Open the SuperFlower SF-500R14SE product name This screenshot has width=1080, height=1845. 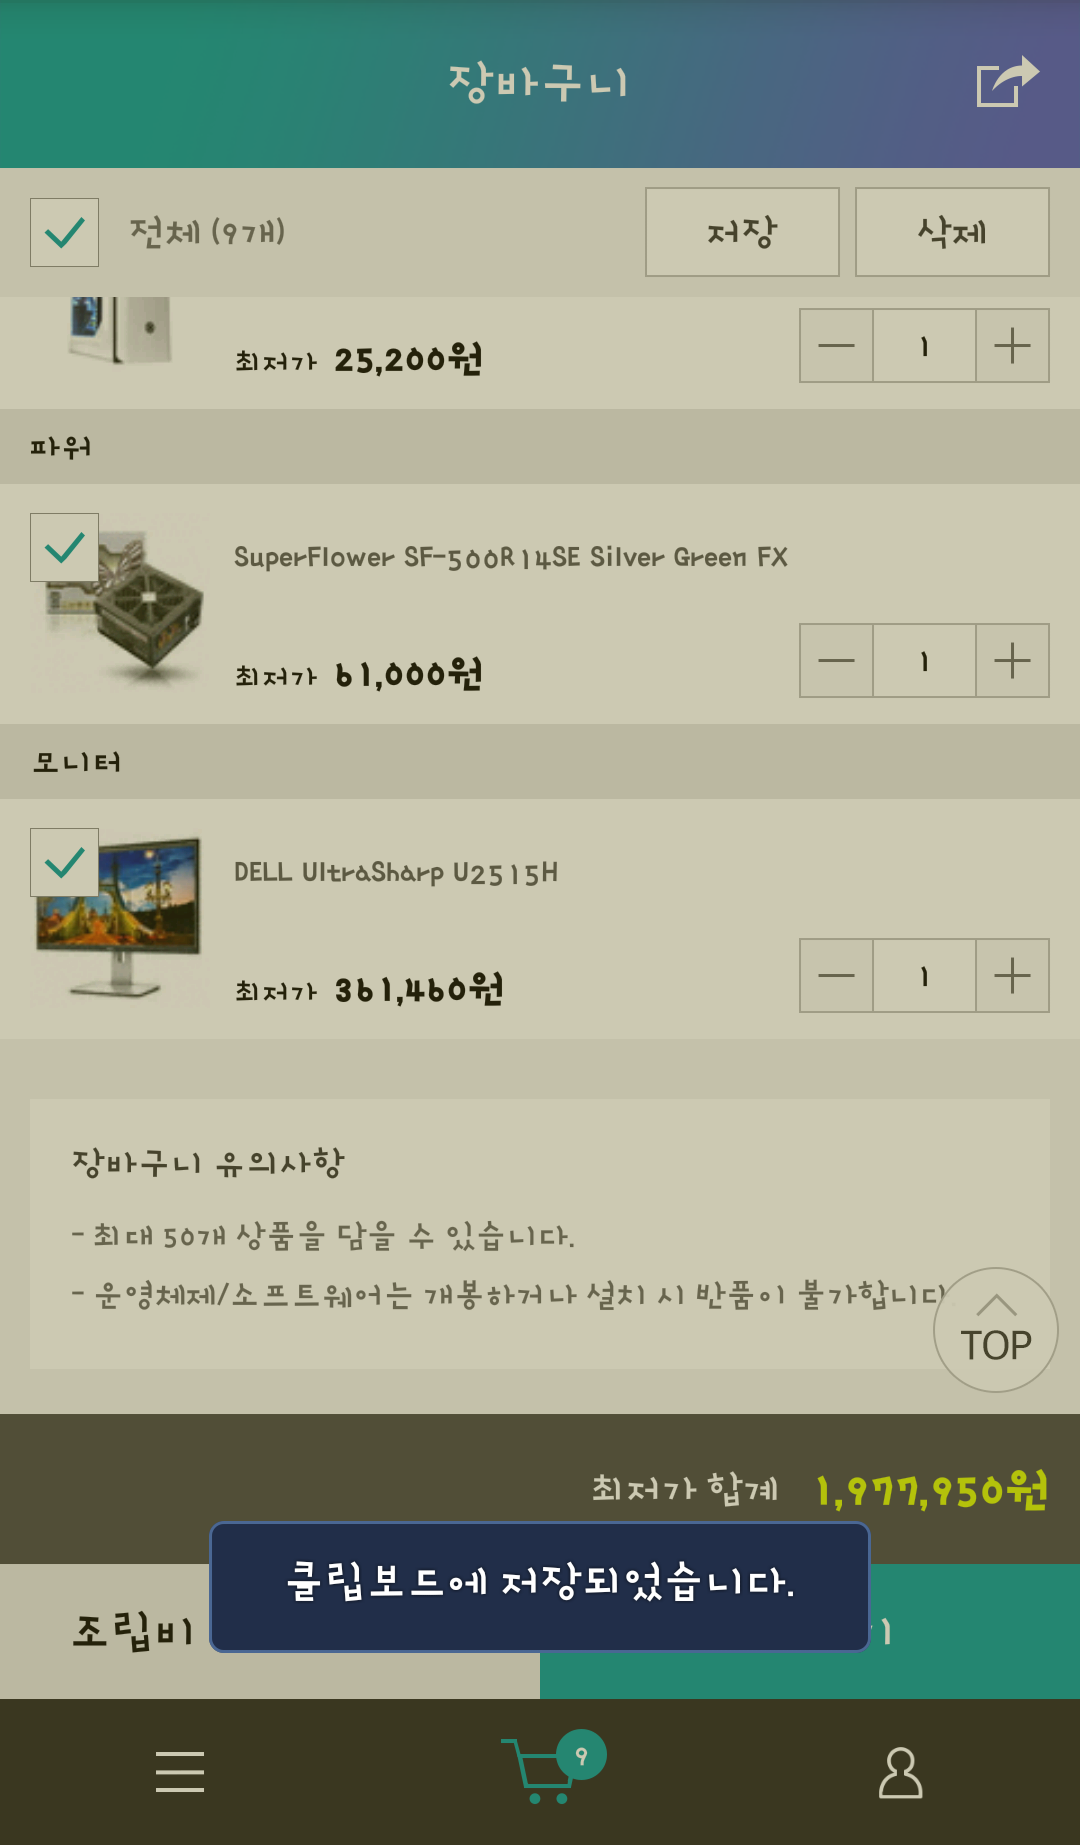511,557
